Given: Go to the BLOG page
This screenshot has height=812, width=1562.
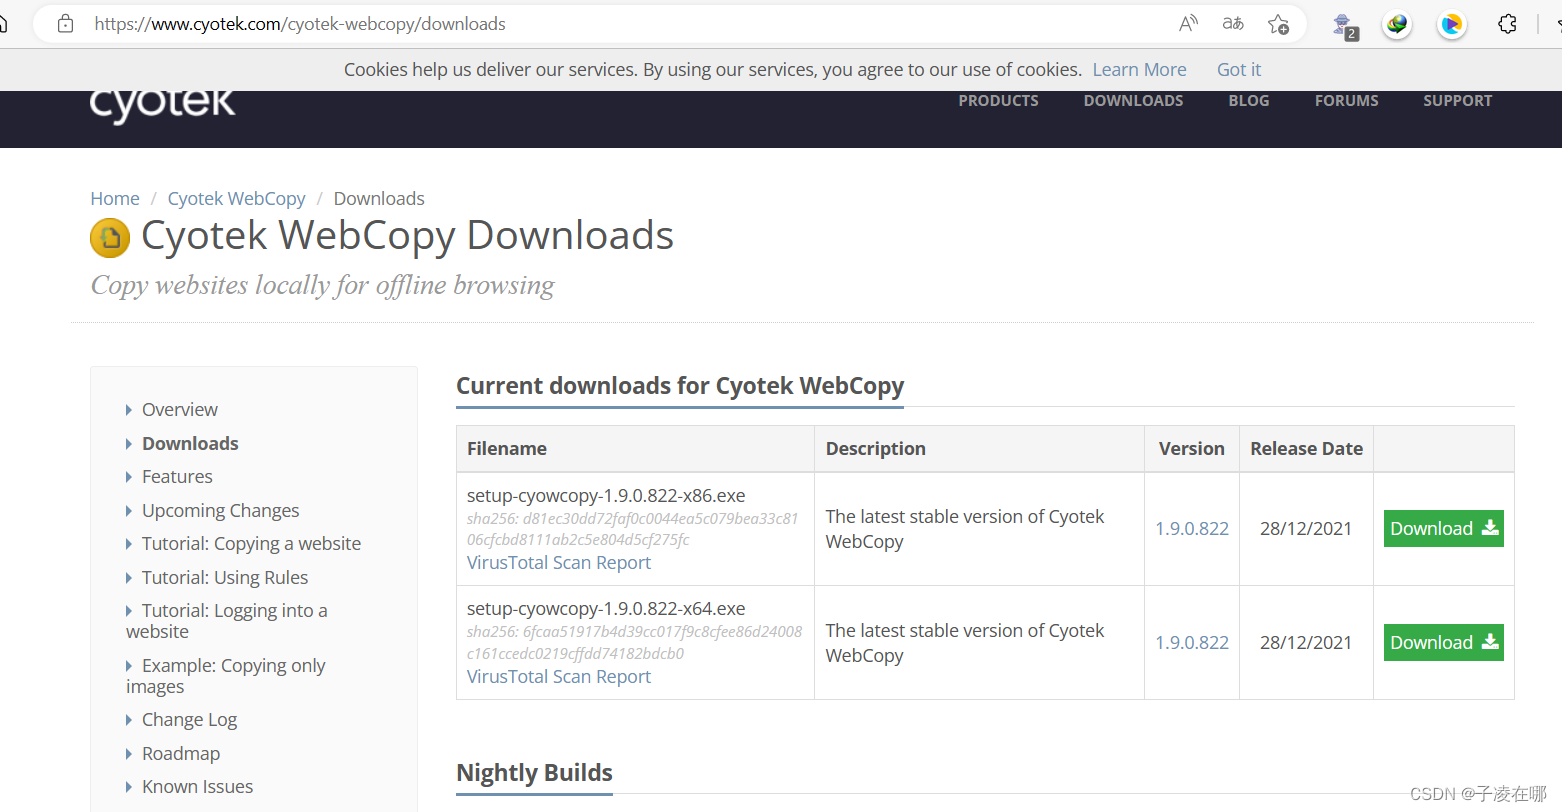Looking at the screenshot, I should (x=1249, y=101).
